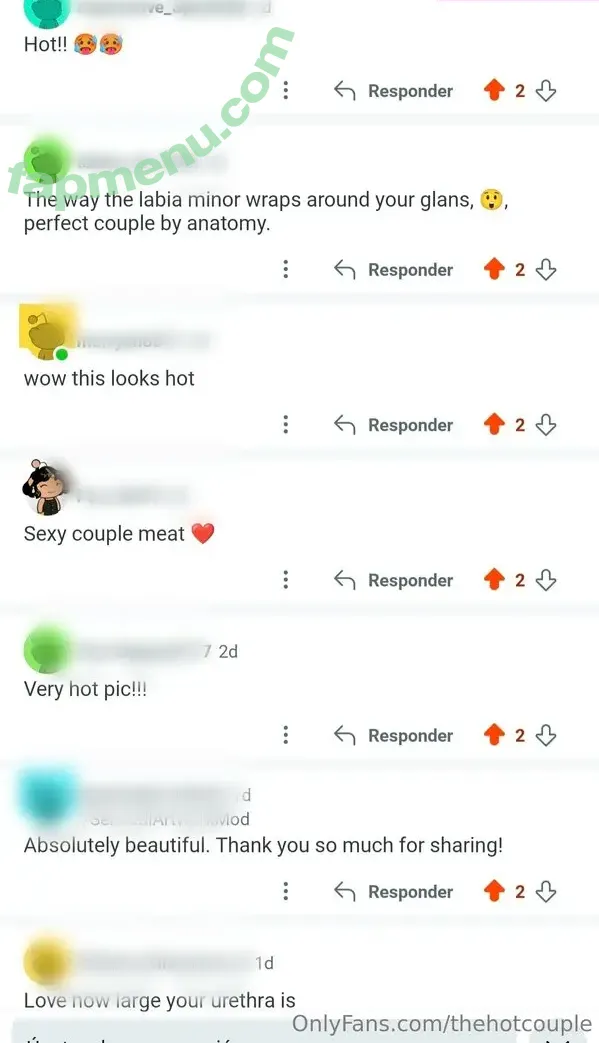599x1043 pixels.
Task: Open cartoon girl avatar commenter profile
Action: (x=45, y=487)
